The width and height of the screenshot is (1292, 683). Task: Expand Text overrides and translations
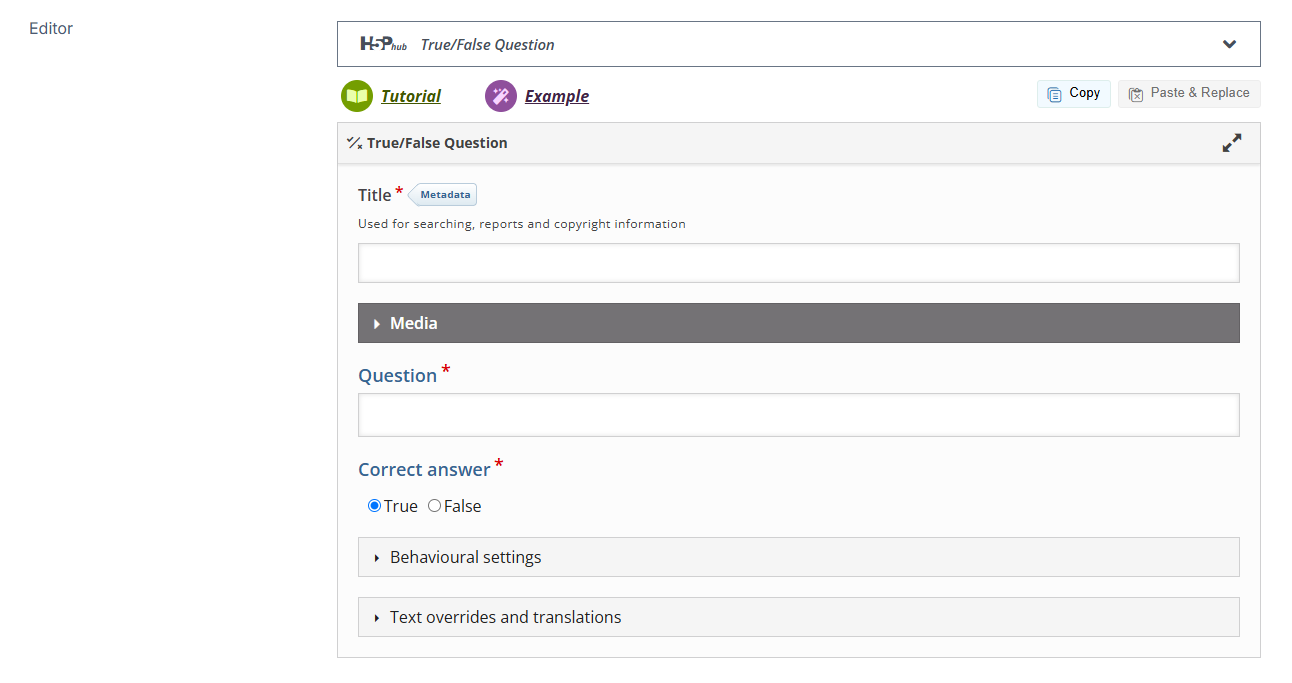pos(799,617)
